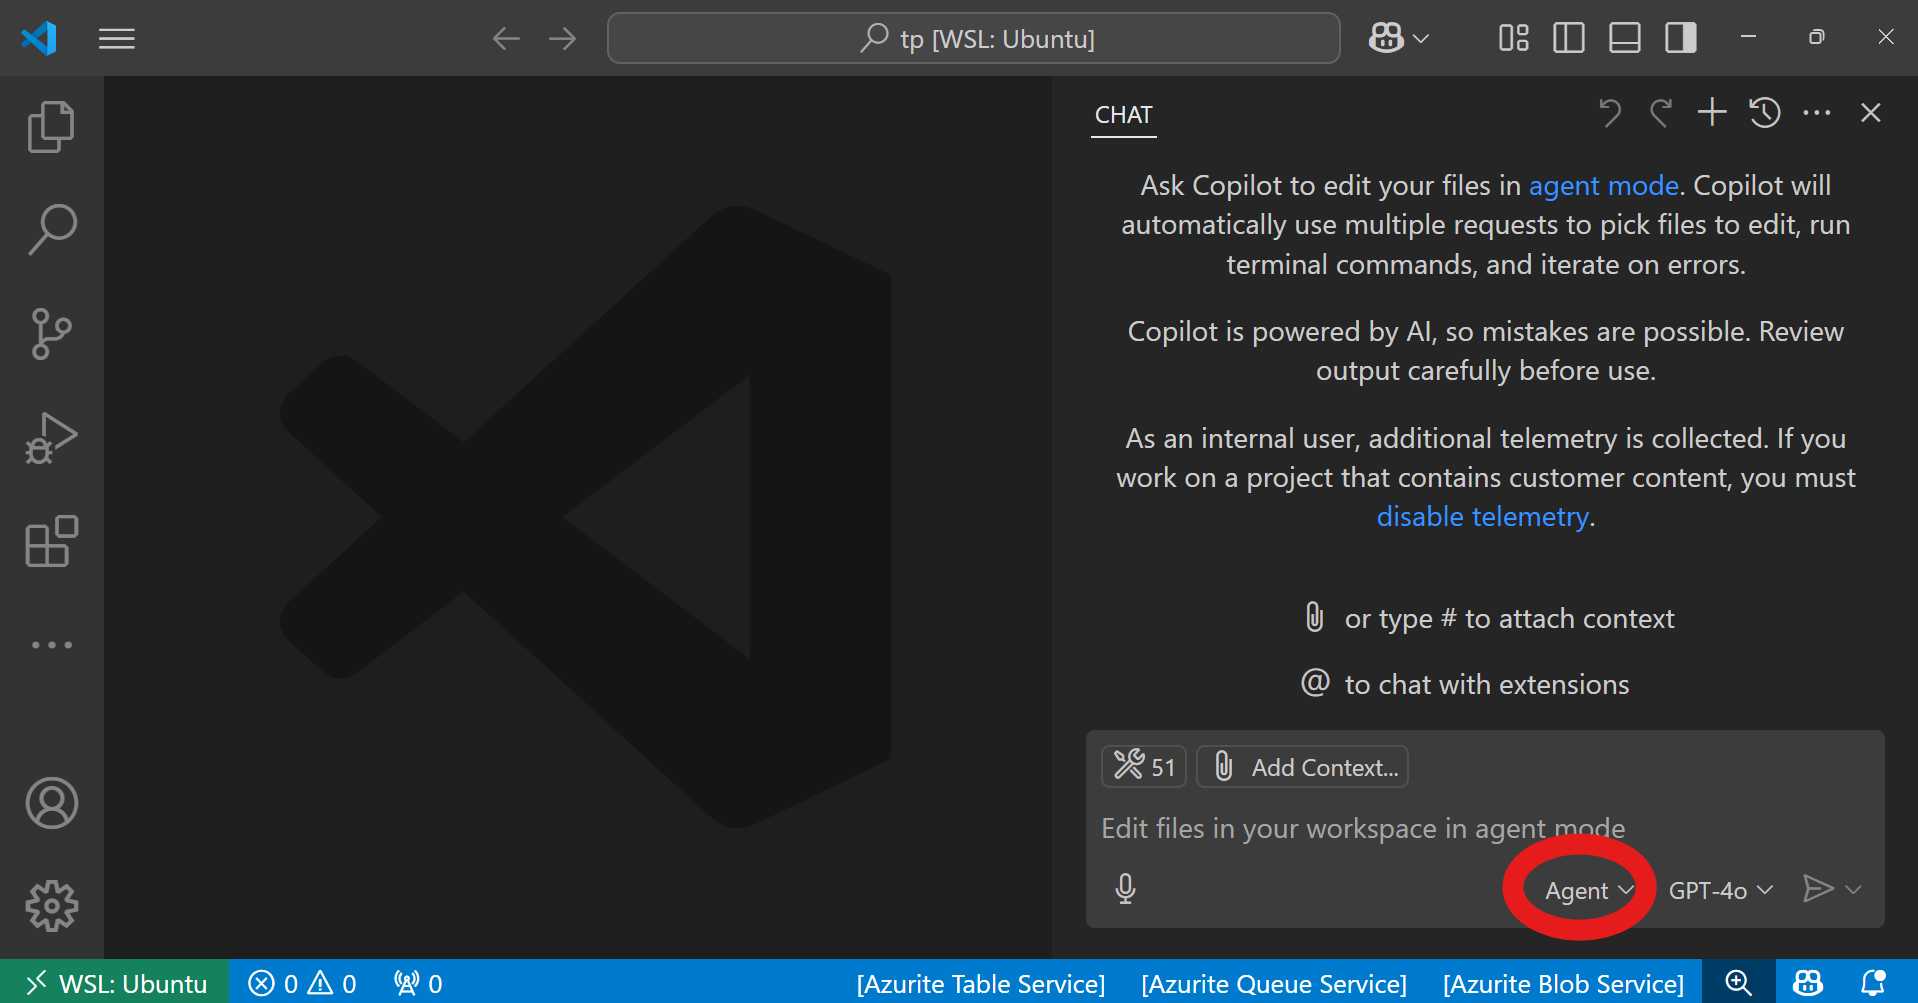Open the Extensions view
Image resolution: width=1918 pixels, height=1003 pixels.
[51, 541]
